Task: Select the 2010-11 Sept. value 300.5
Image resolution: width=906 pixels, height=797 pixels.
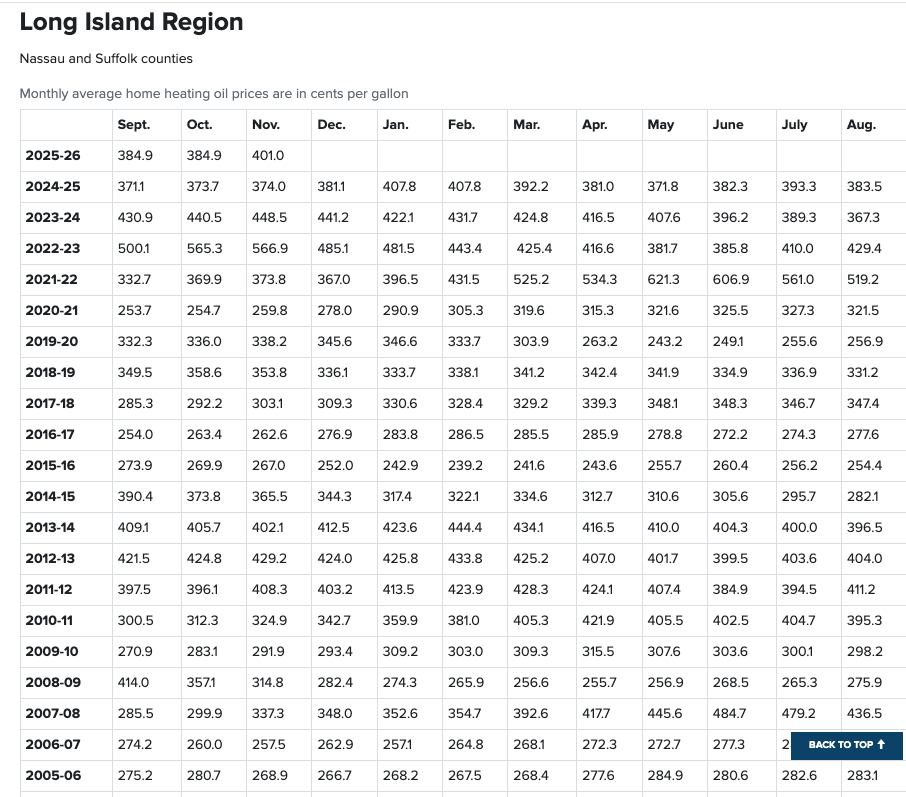Action: [x=135, y=621]
